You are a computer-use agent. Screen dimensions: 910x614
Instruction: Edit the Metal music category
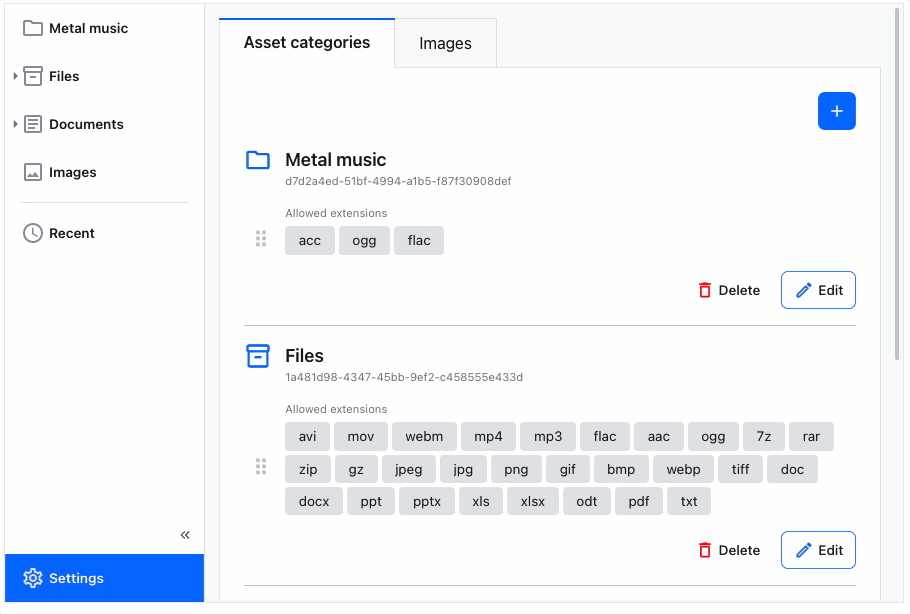(x=818, y=290)
